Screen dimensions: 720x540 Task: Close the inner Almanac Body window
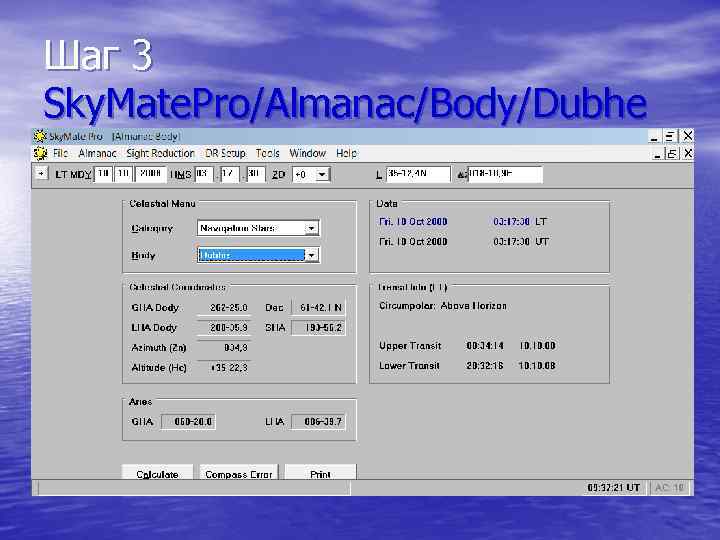(687, 153)
